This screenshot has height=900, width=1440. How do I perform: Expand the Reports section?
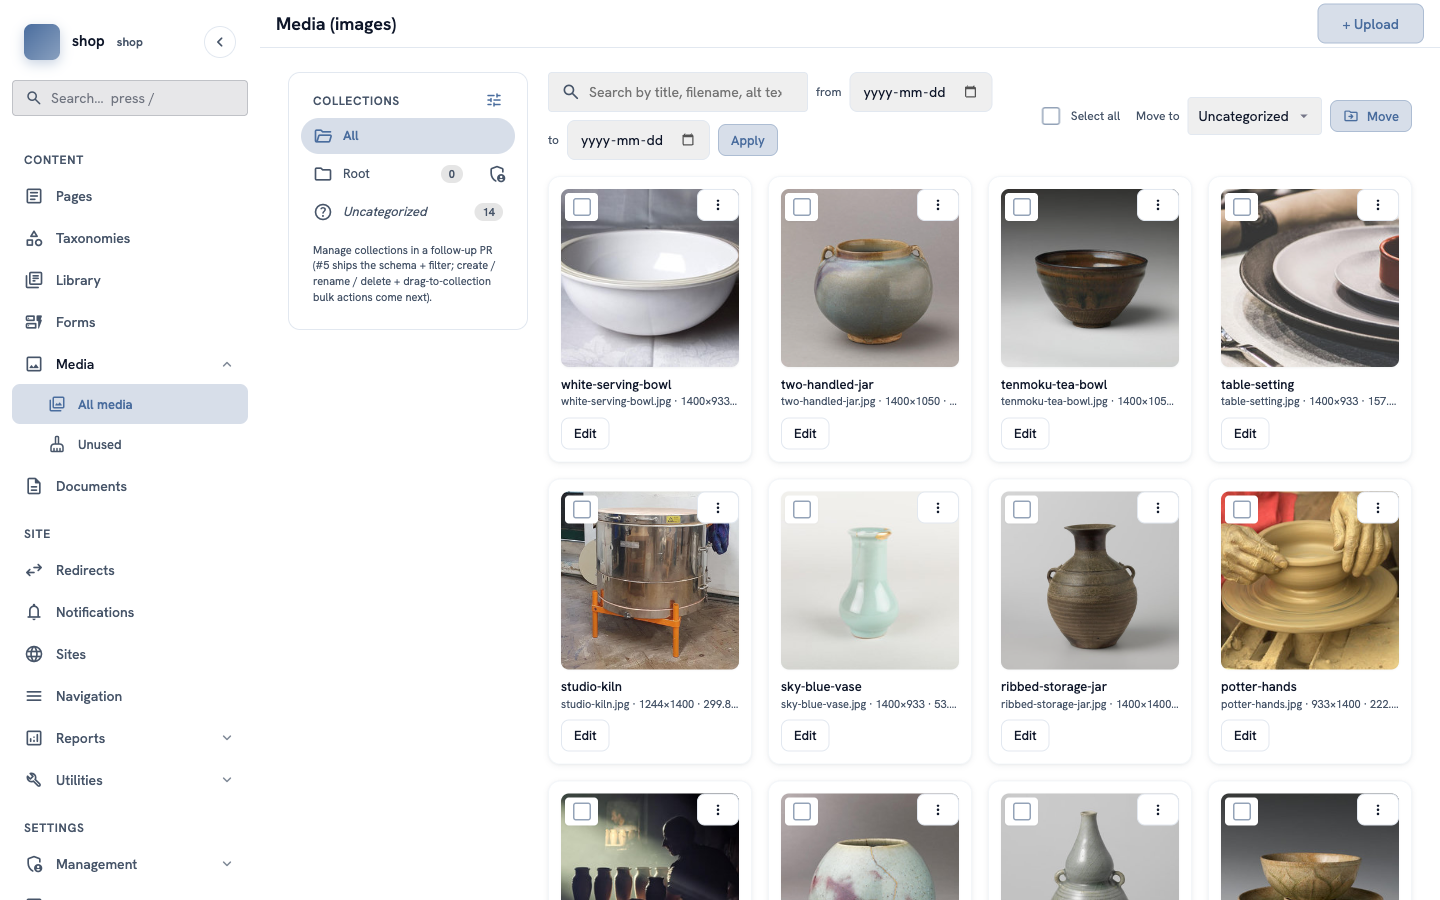[130, 738]
